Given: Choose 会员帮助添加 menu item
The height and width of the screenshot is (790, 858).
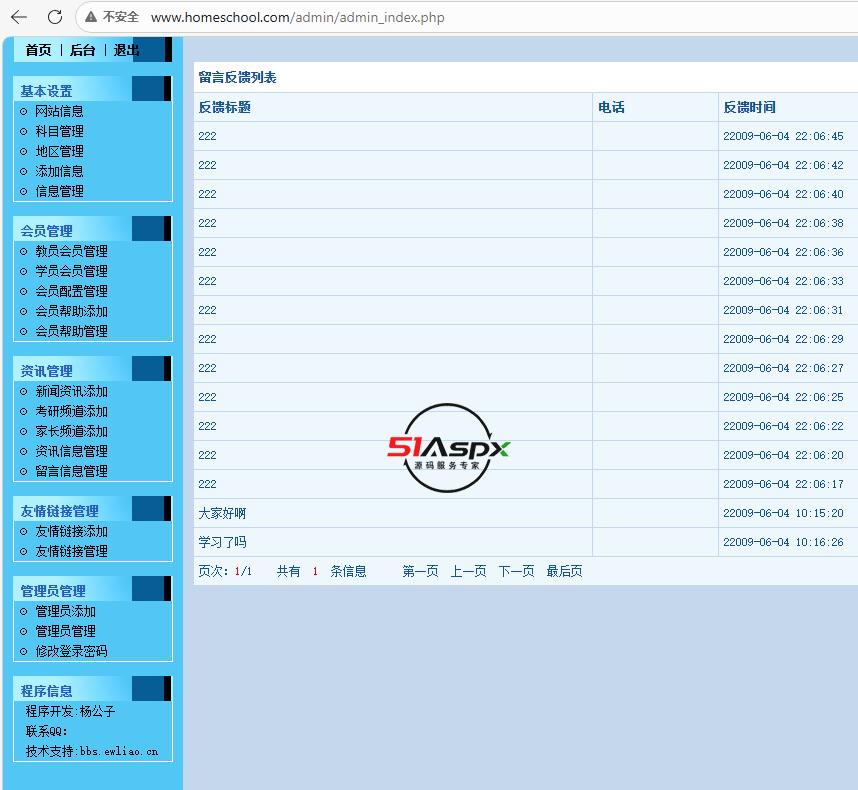Looking at the screenshot, I should tap(71, 311).
